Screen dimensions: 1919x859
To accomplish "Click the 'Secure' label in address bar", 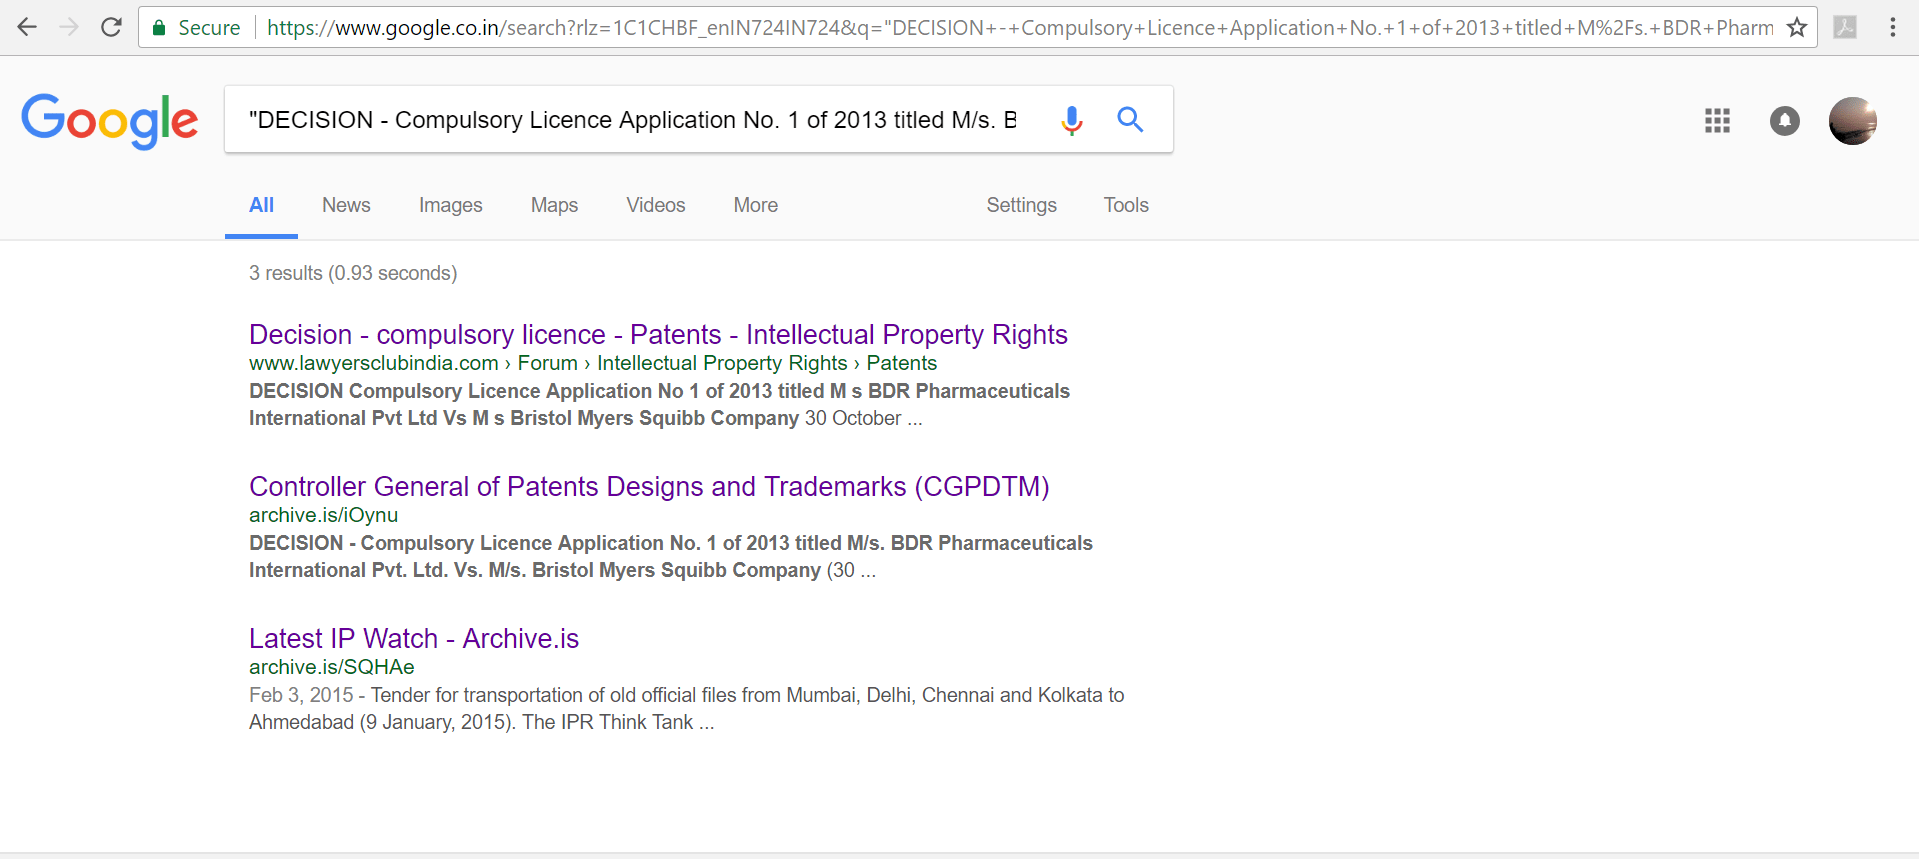I will (209, 28).
